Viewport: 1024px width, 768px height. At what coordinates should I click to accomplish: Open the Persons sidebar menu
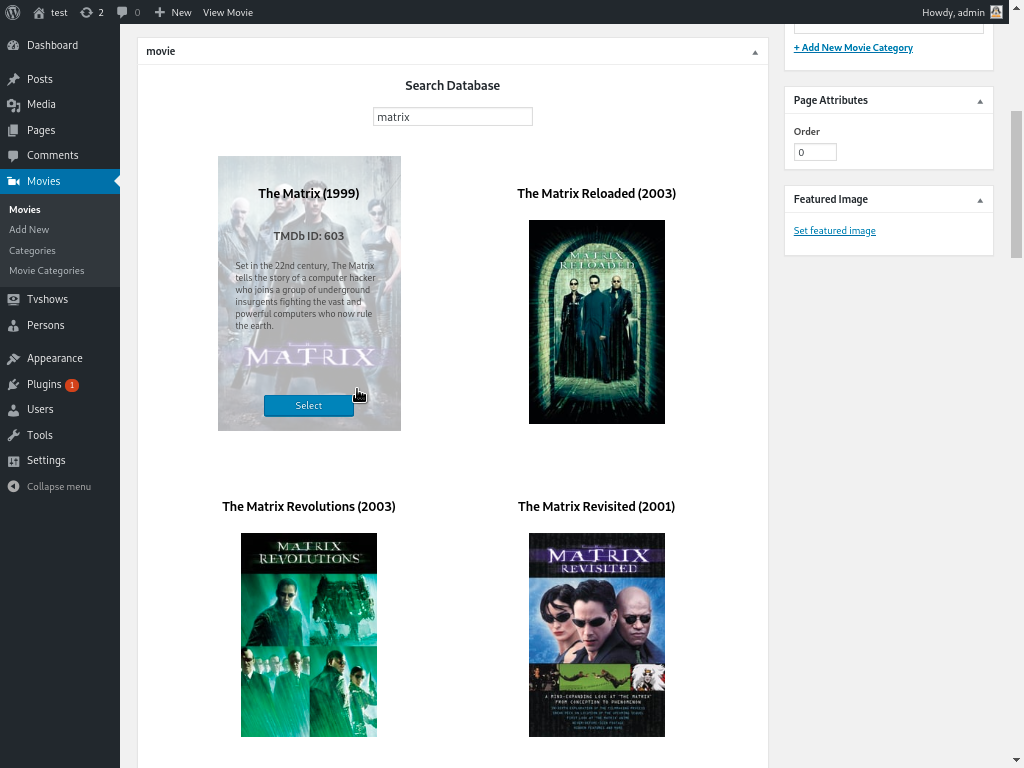(x=45, y=325)
